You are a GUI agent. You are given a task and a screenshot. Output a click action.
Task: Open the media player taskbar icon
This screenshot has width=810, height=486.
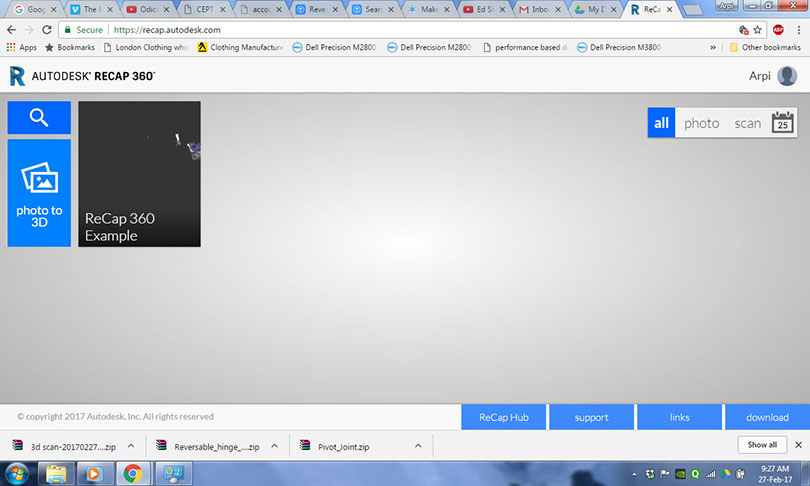94,474
